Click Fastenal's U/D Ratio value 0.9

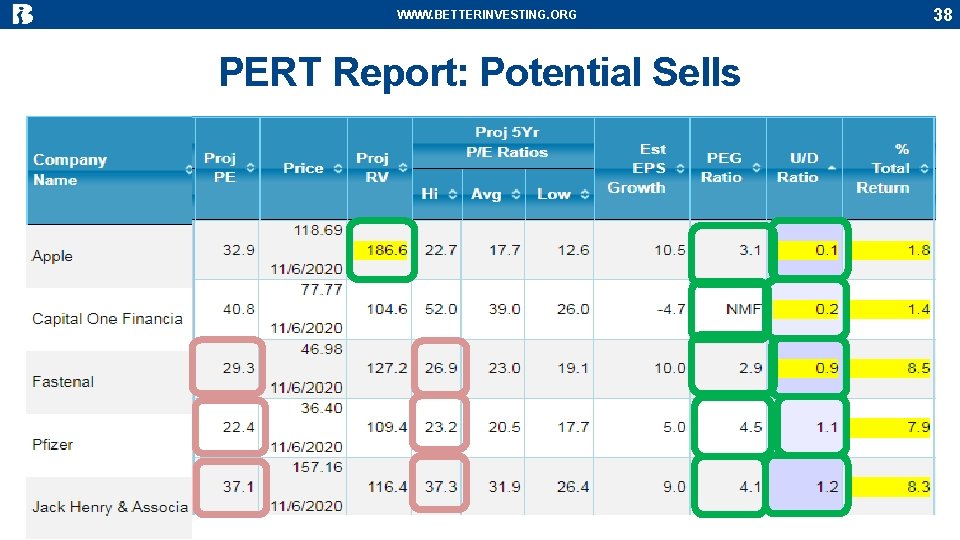827,368
